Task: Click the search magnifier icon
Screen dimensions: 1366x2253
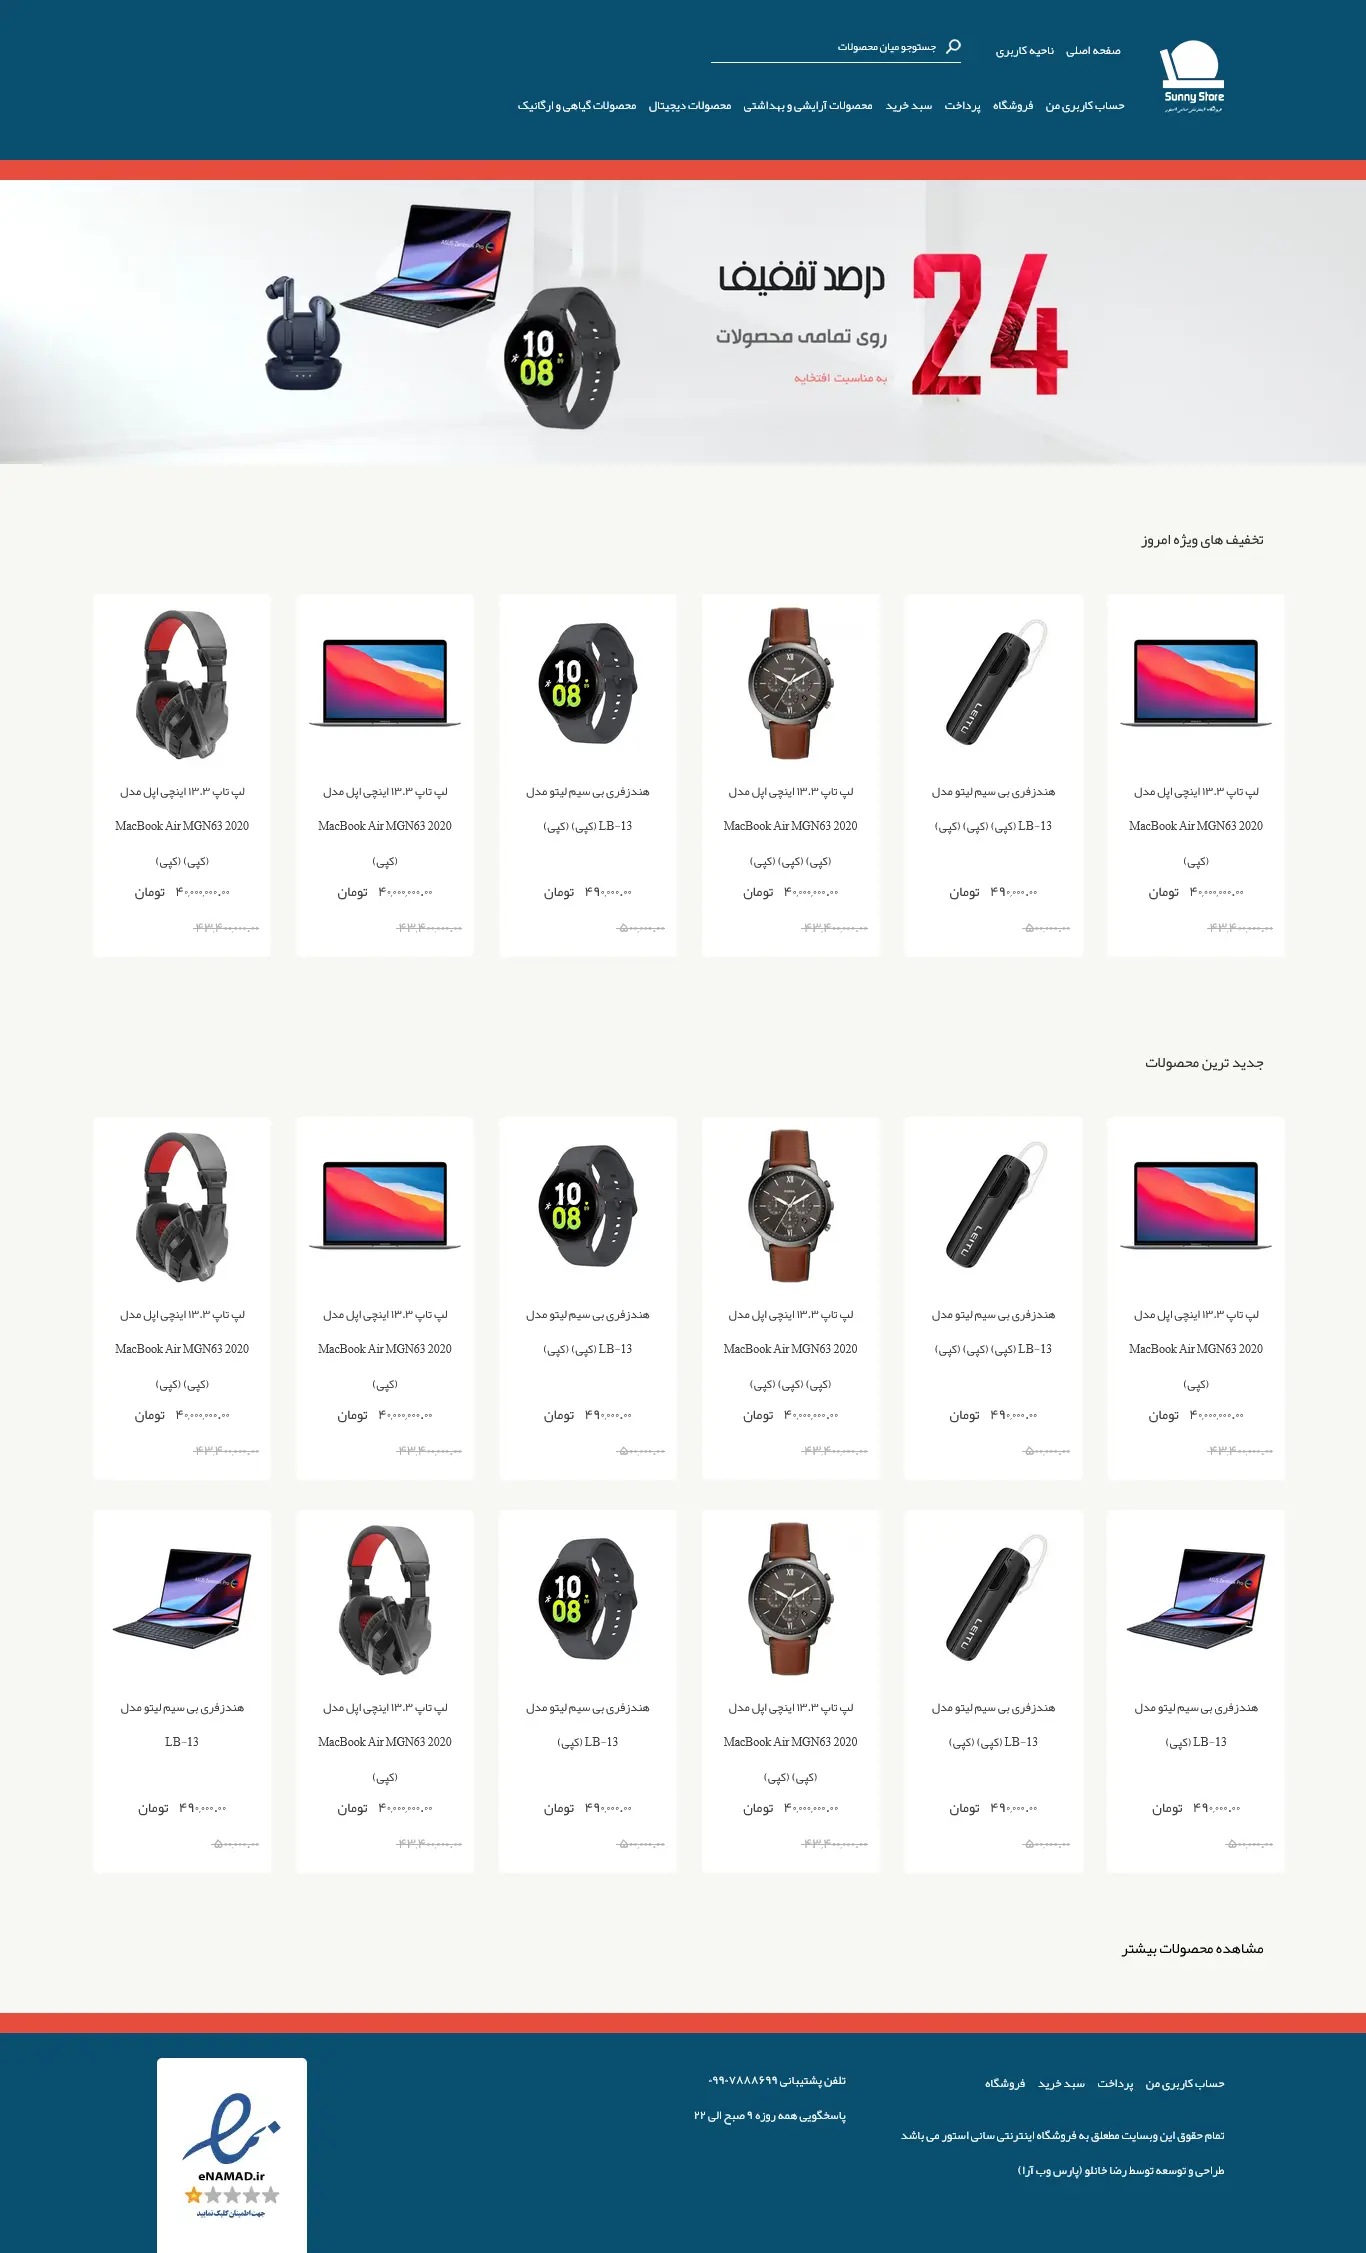Action: tap(953, 46)
